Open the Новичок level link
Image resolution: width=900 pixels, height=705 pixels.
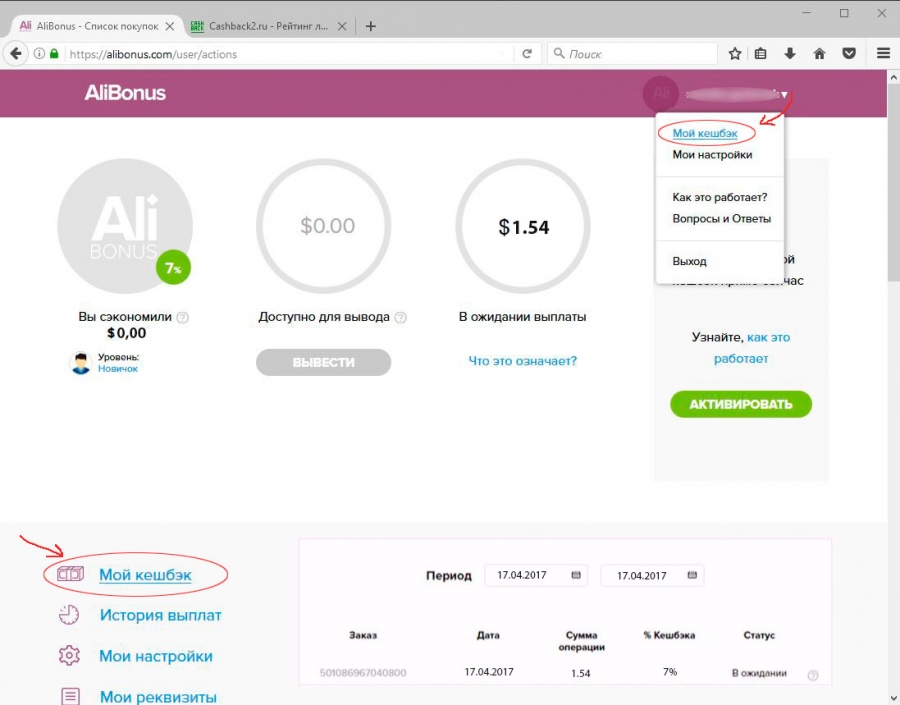(x=118, y=369)
